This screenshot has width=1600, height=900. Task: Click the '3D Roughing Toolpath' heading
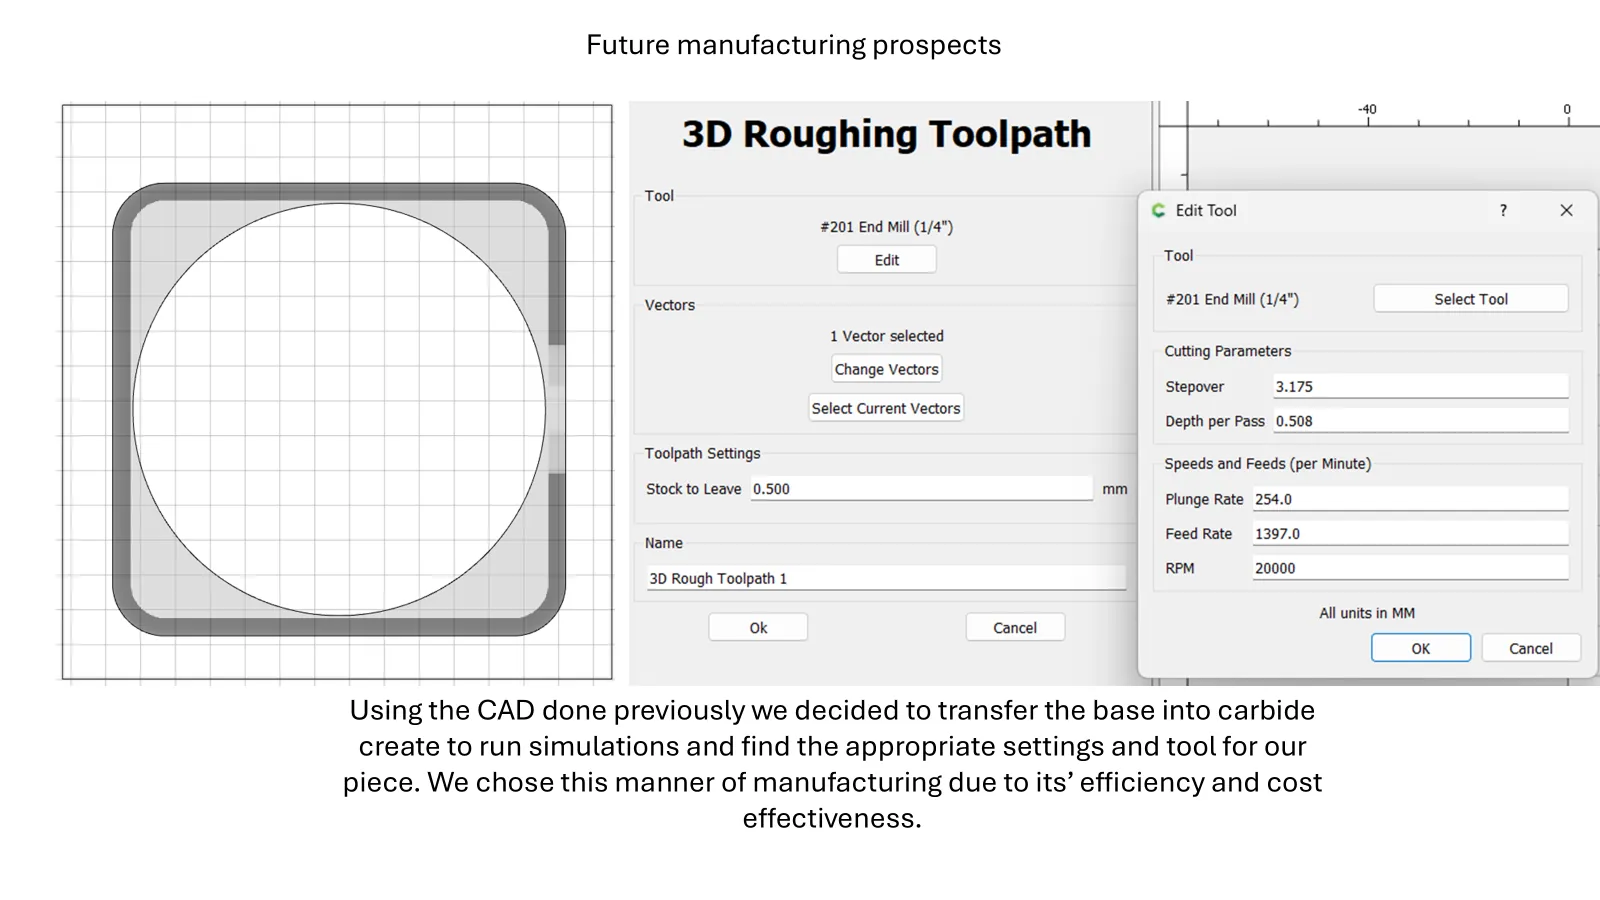click(x=886, y=134)
